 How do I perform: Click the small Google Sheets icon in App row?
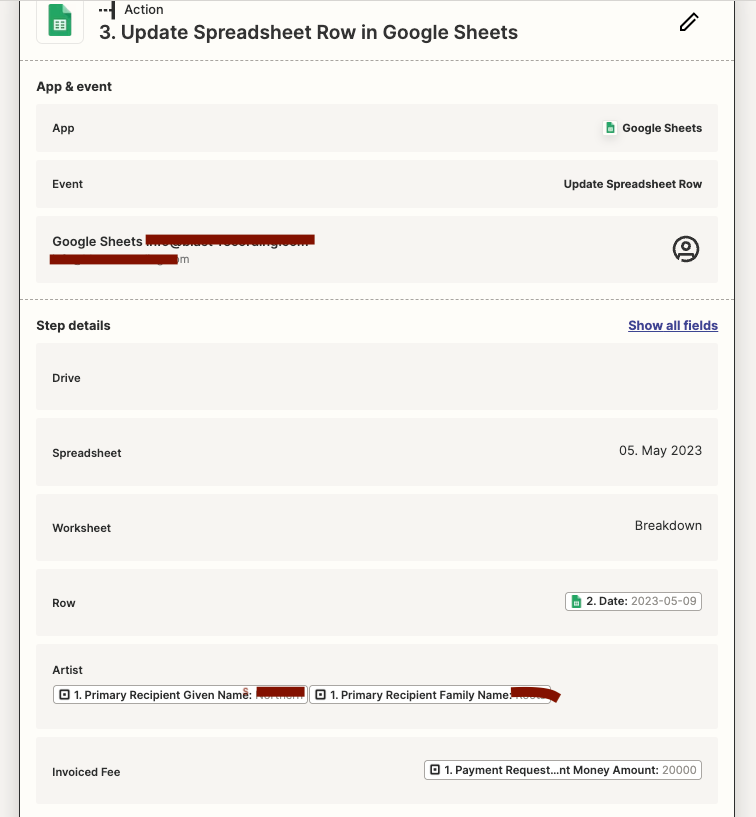click(610, 128)
